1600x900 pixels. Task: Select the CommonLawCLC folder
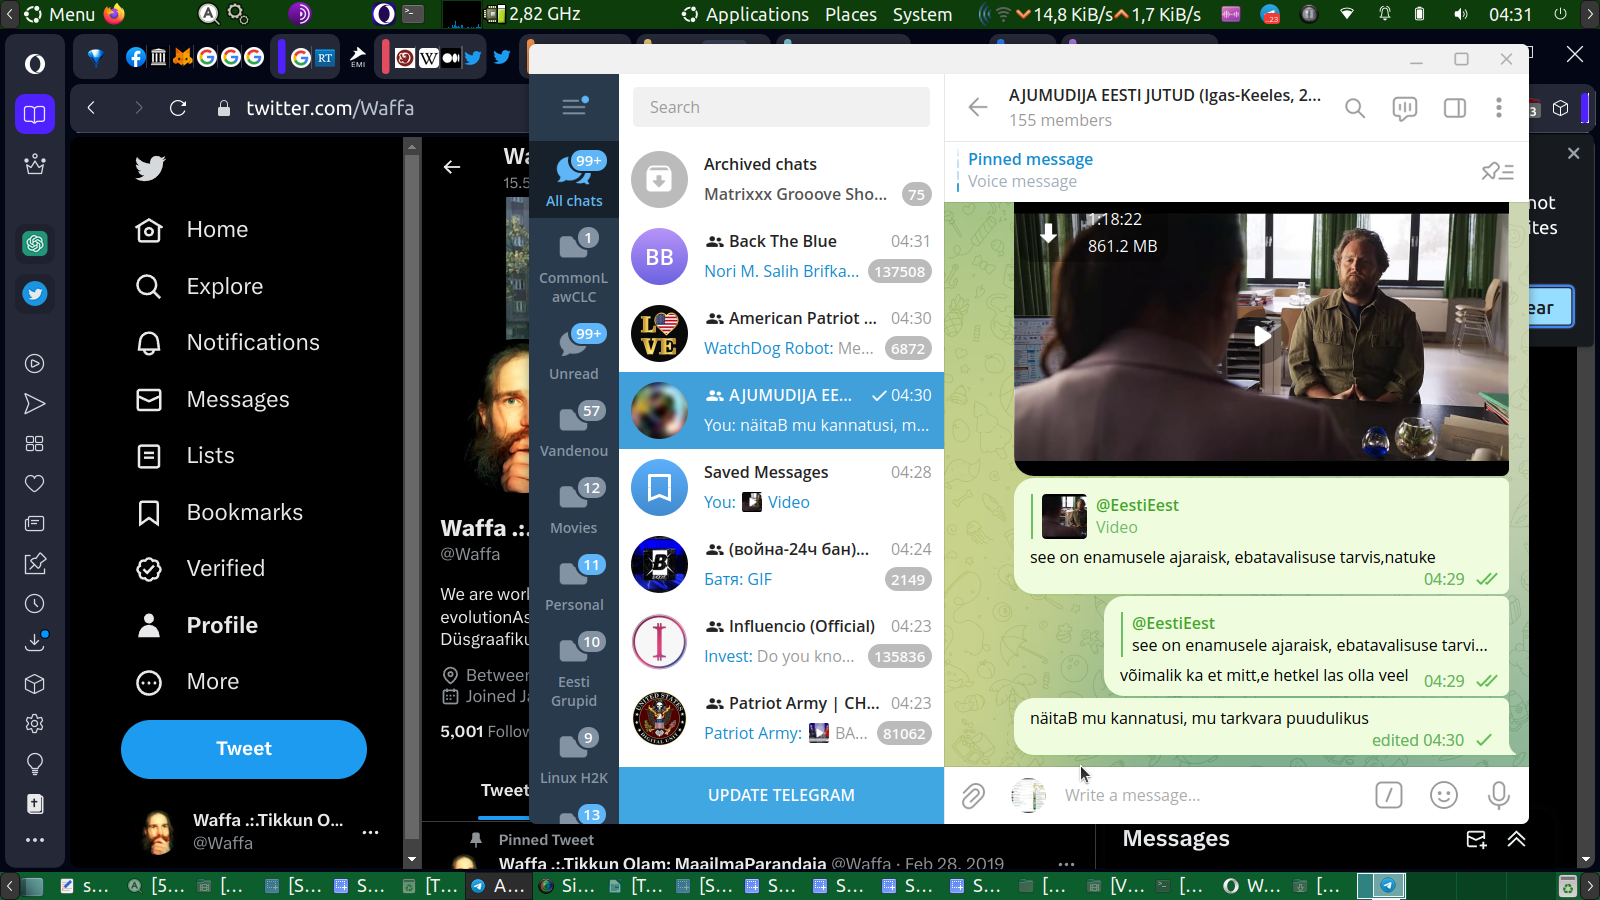[x=574, y=265]
